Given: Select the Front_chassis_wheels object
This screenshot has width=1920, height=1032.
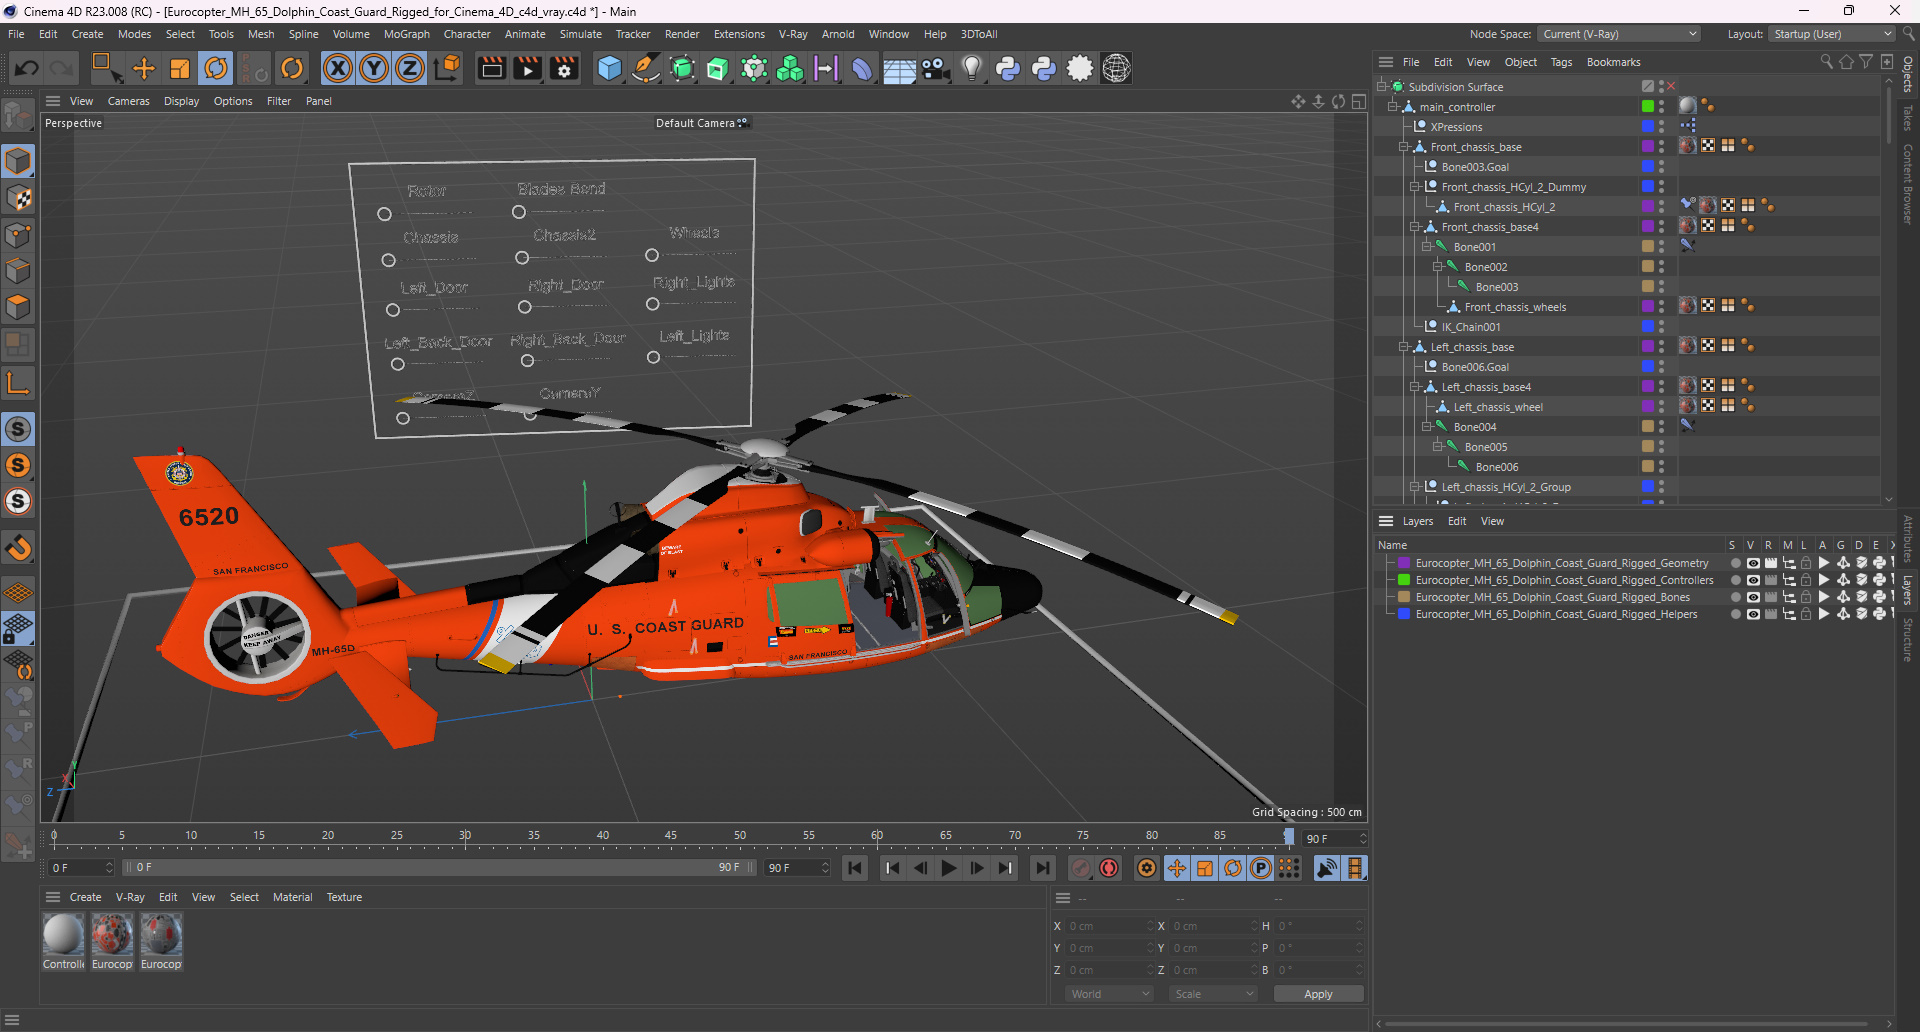Looking at the screenshot, I should [1515, 307].
